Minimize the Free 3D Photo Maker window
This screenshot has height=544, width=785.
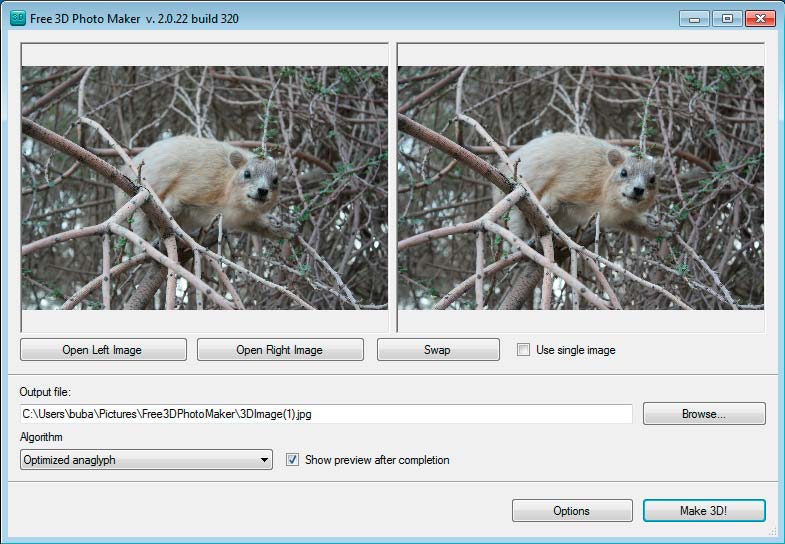pyautogui.click(x=694, y=19)
